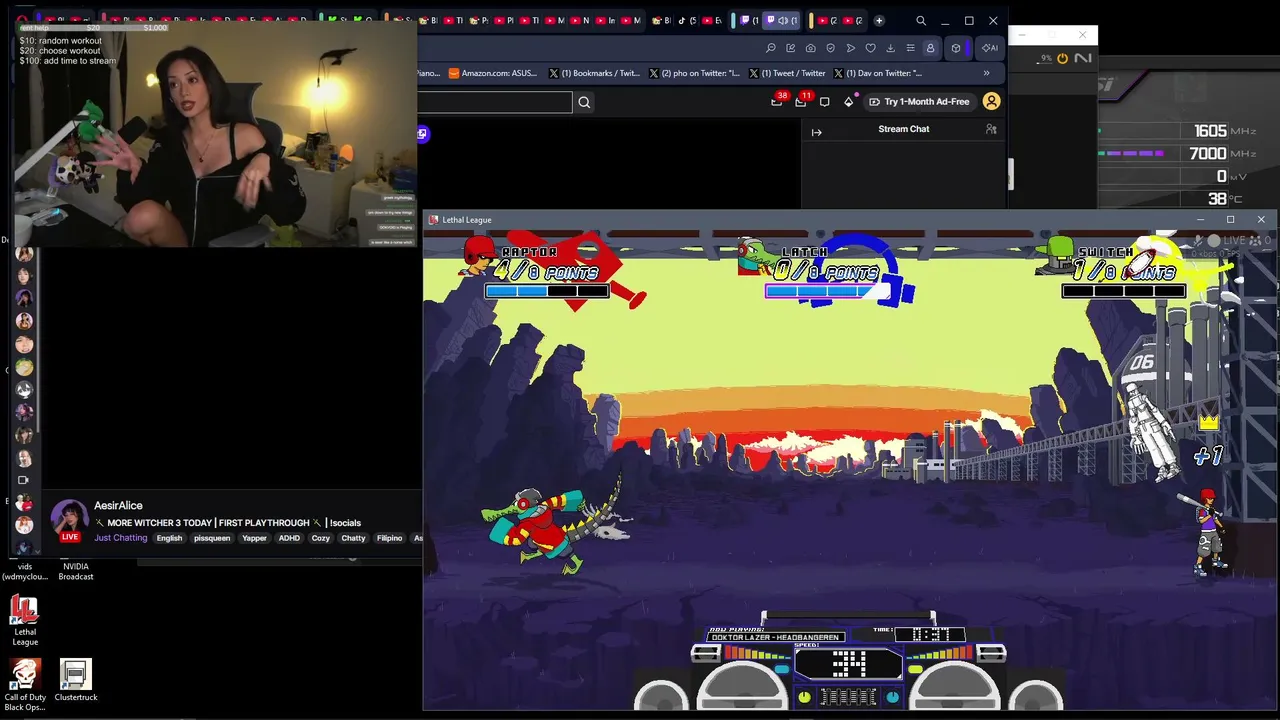Click the yellow power icon in monitoring window

coord(1062,58)
